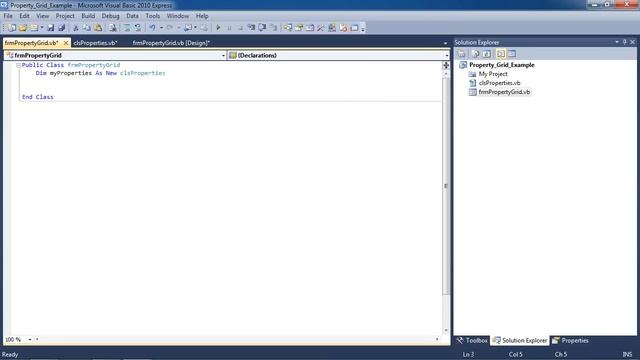The height and width of the screenshot is (360, 640).
Task: Open the Project menu
Action: pos(65,16)
